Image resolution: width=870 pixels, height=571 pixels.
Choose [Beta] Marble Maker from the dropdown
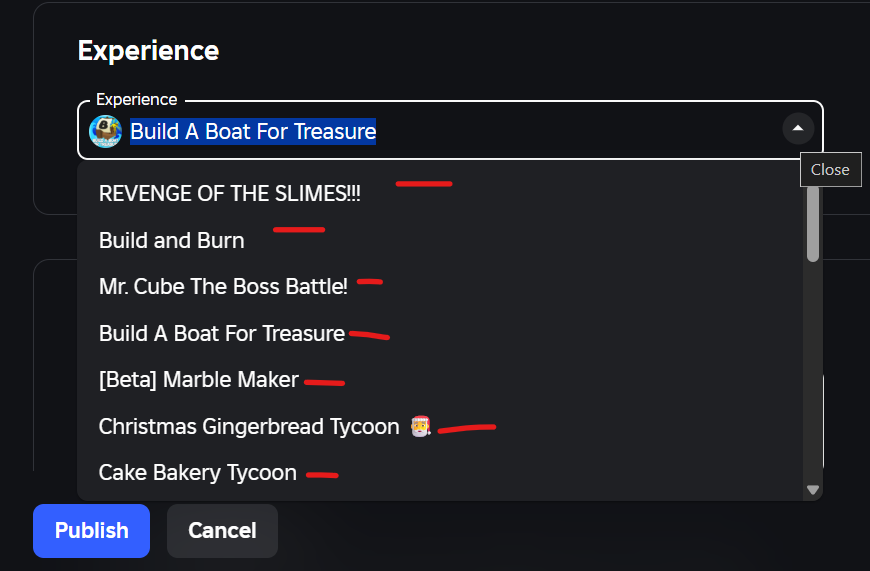pyautogui.click(x=198, y=380)
